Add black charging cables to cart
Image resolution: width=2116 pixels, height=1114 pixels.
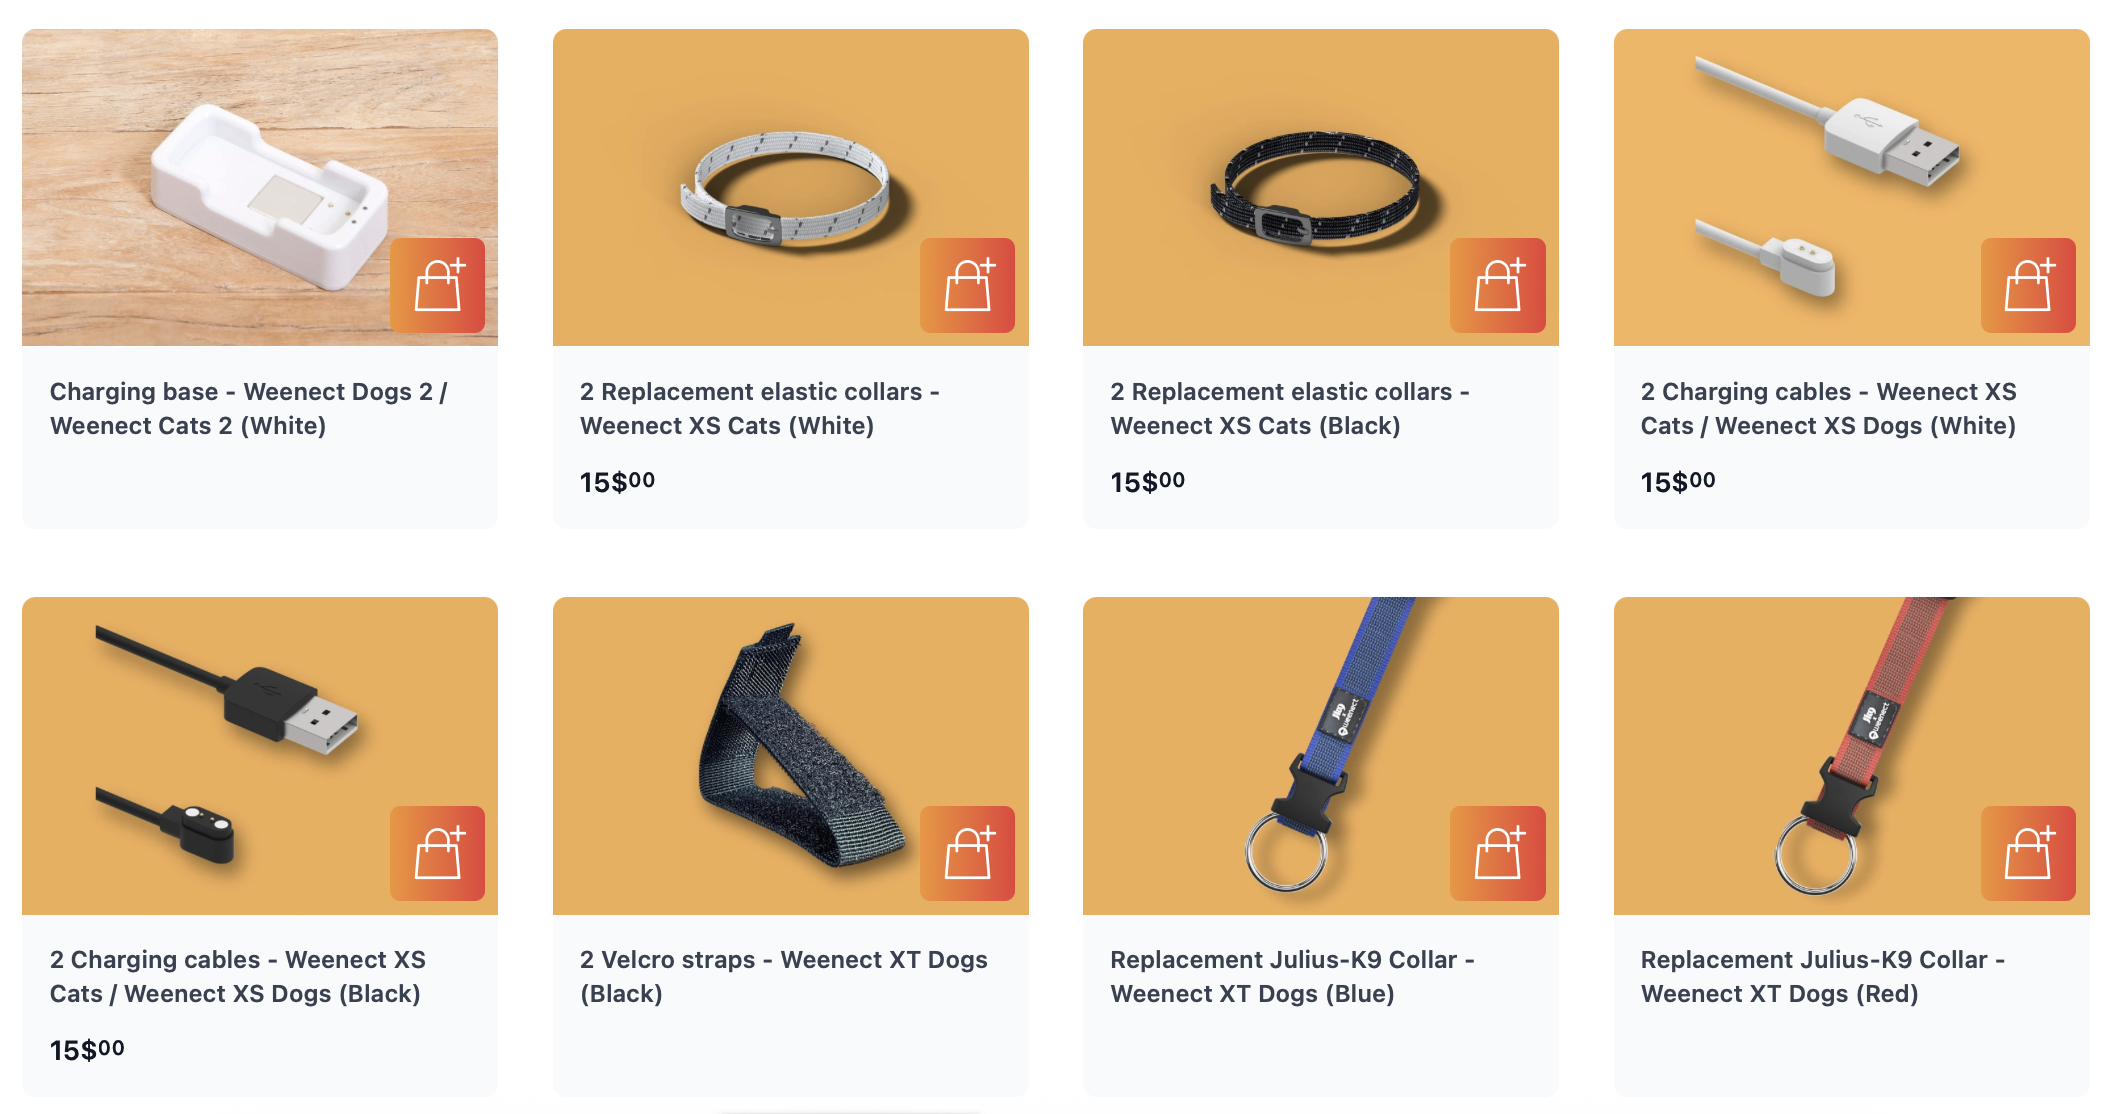point(437,853)
